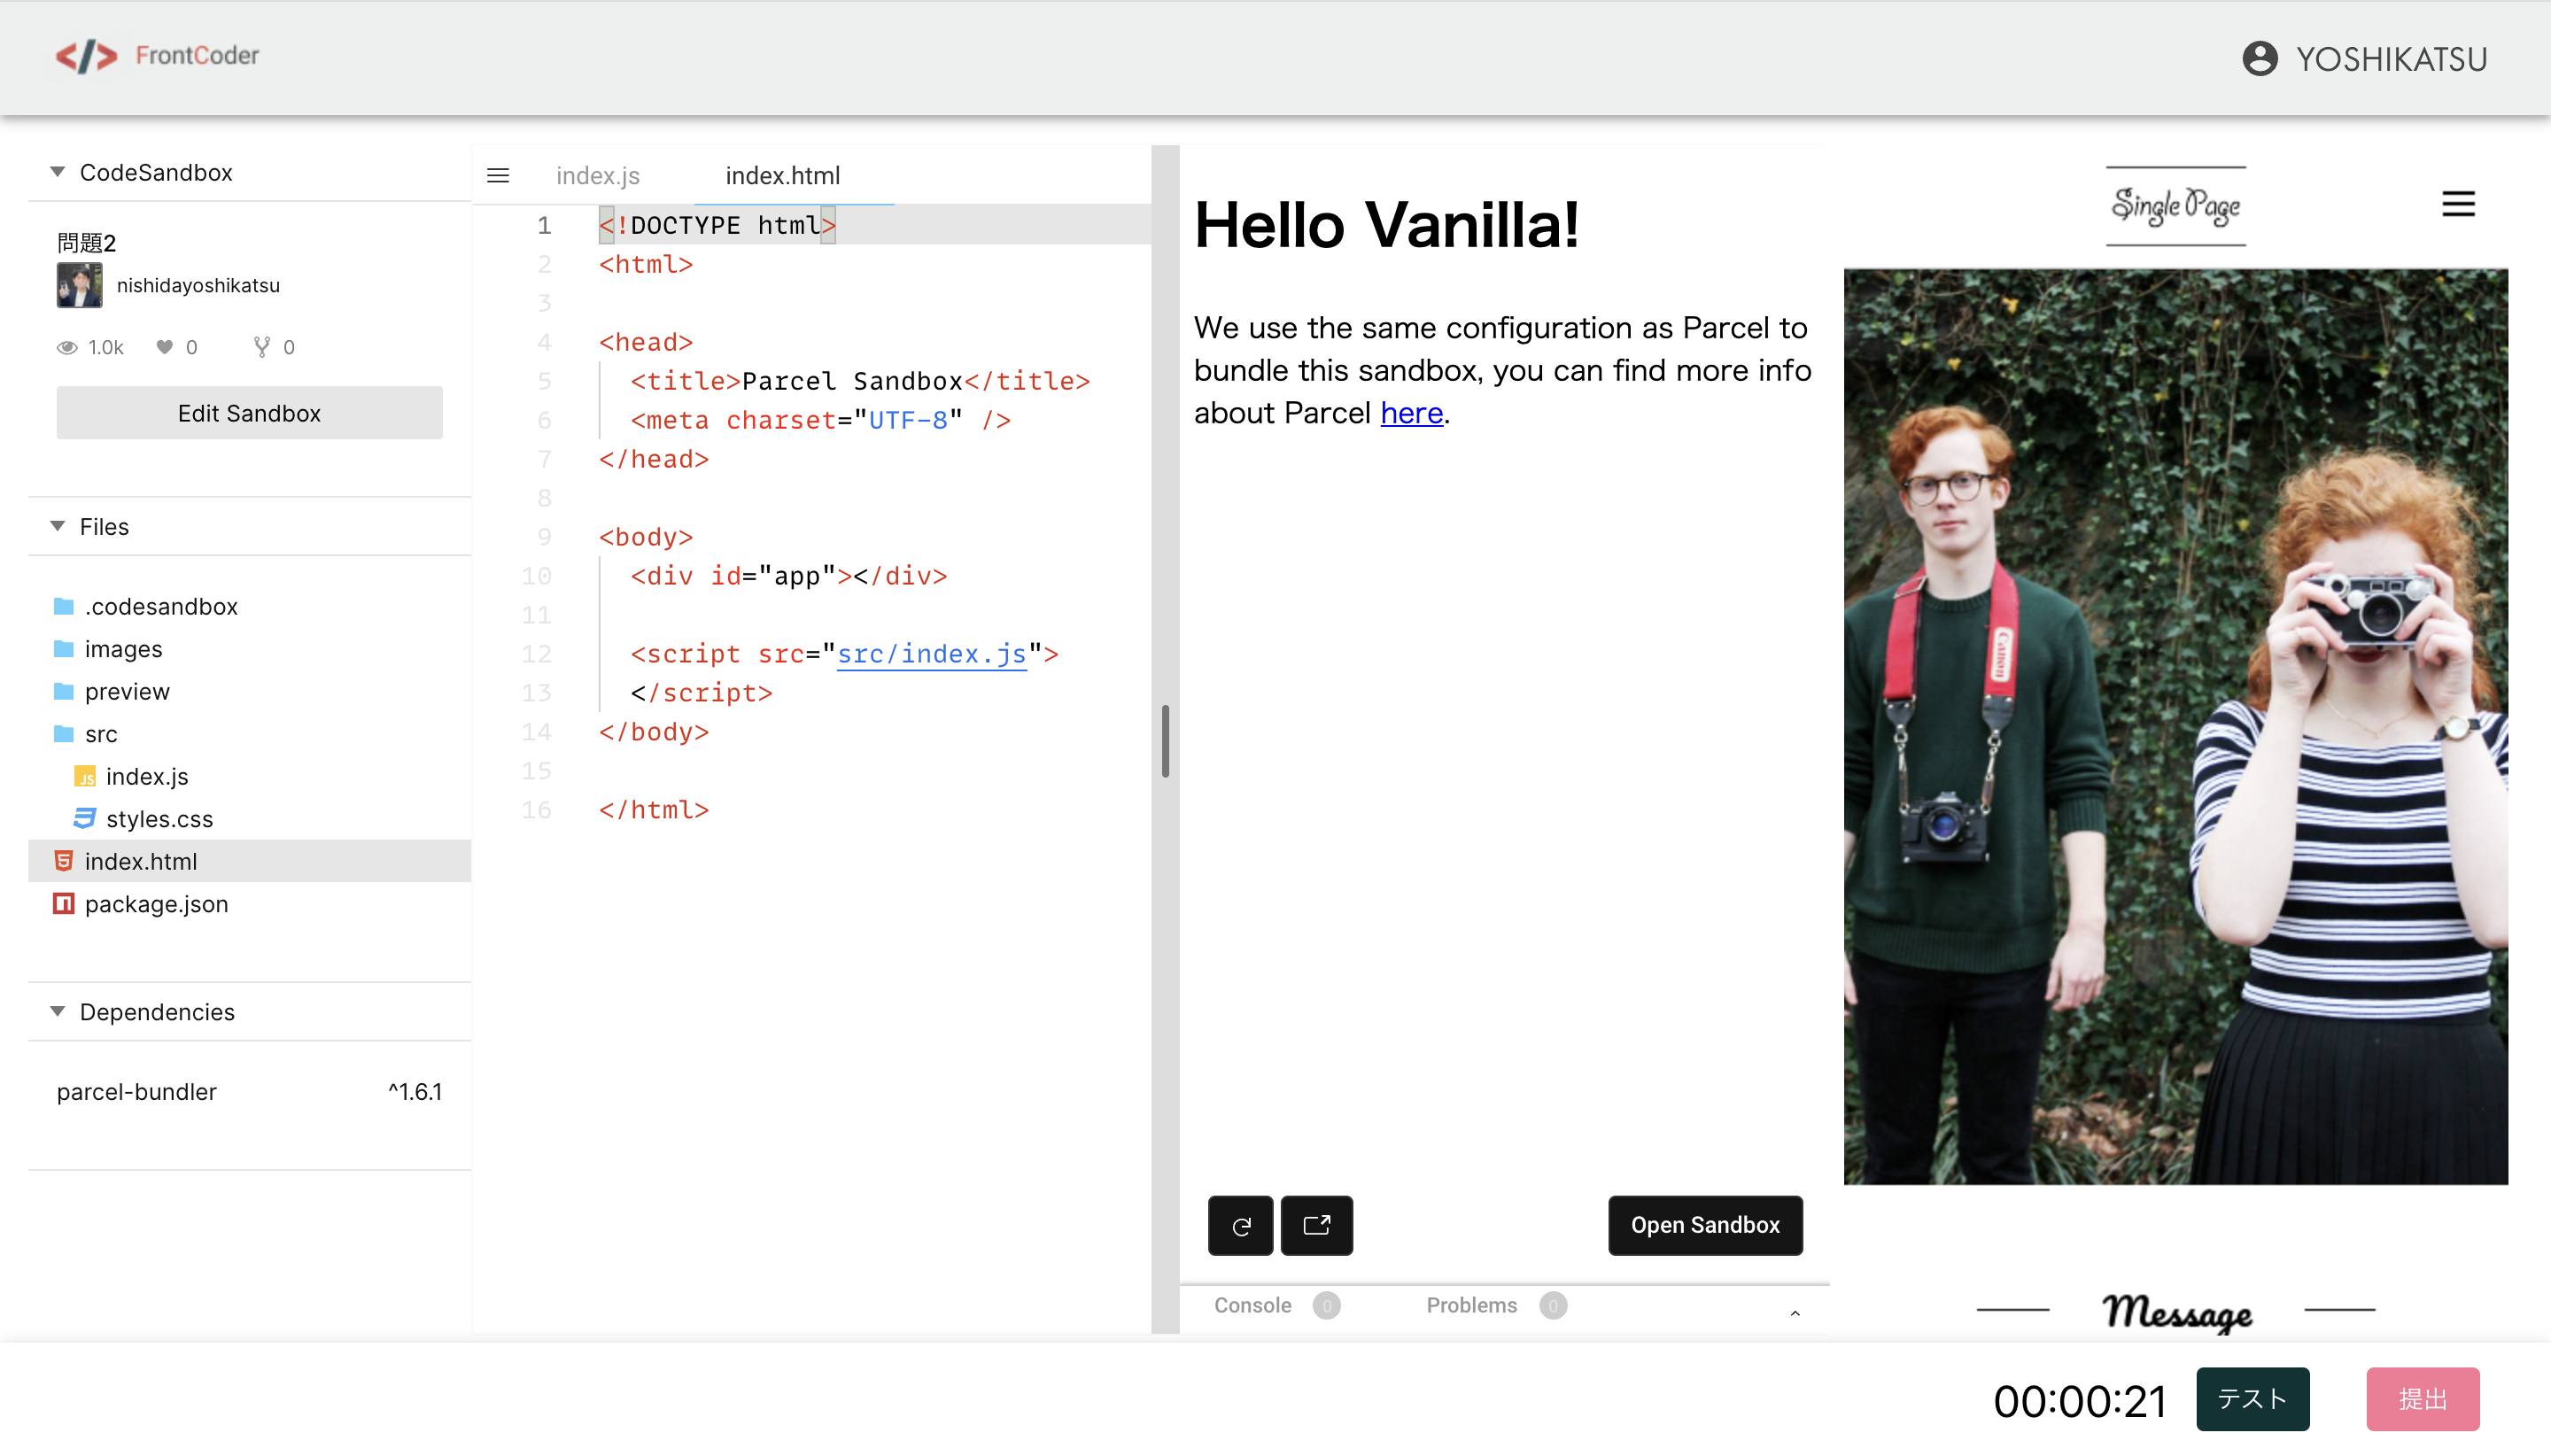
Task: Open the Problems tab
Action: point(1495,1306)
